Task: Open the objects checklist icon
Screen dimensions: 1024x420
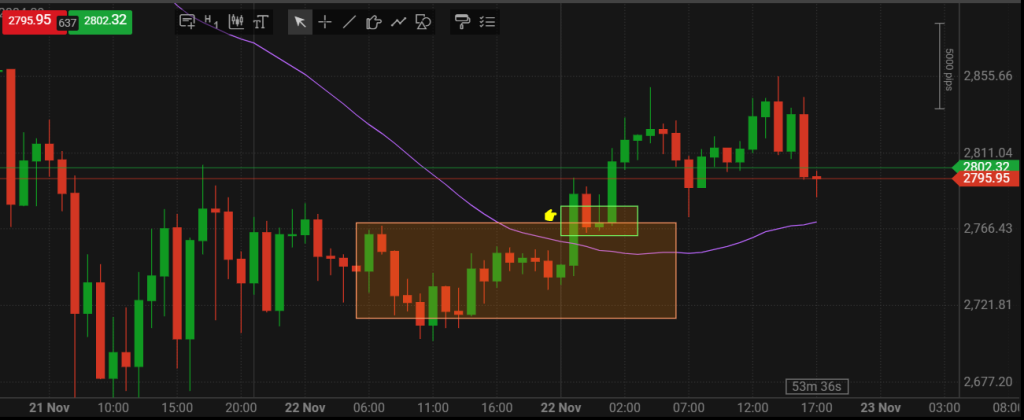Action: click(487, 20)
